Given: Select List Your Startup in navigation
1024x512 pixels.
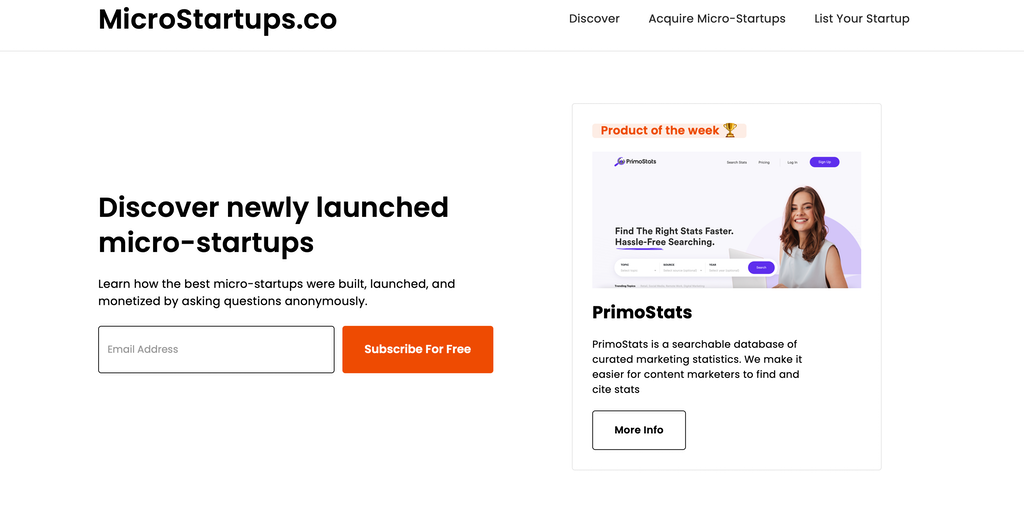Looking at the screenshot, I should pos(861,19).
